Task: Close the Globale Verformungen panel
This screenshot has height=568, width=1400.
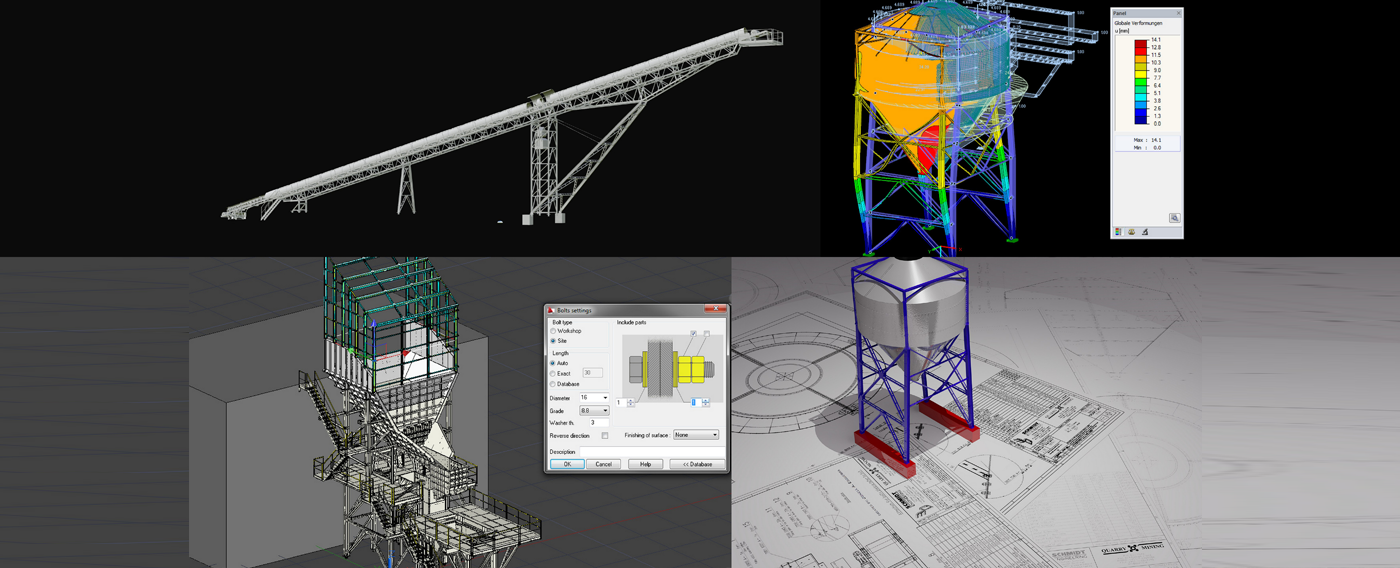Action: pyautogui.click(x=1177, y=13)
